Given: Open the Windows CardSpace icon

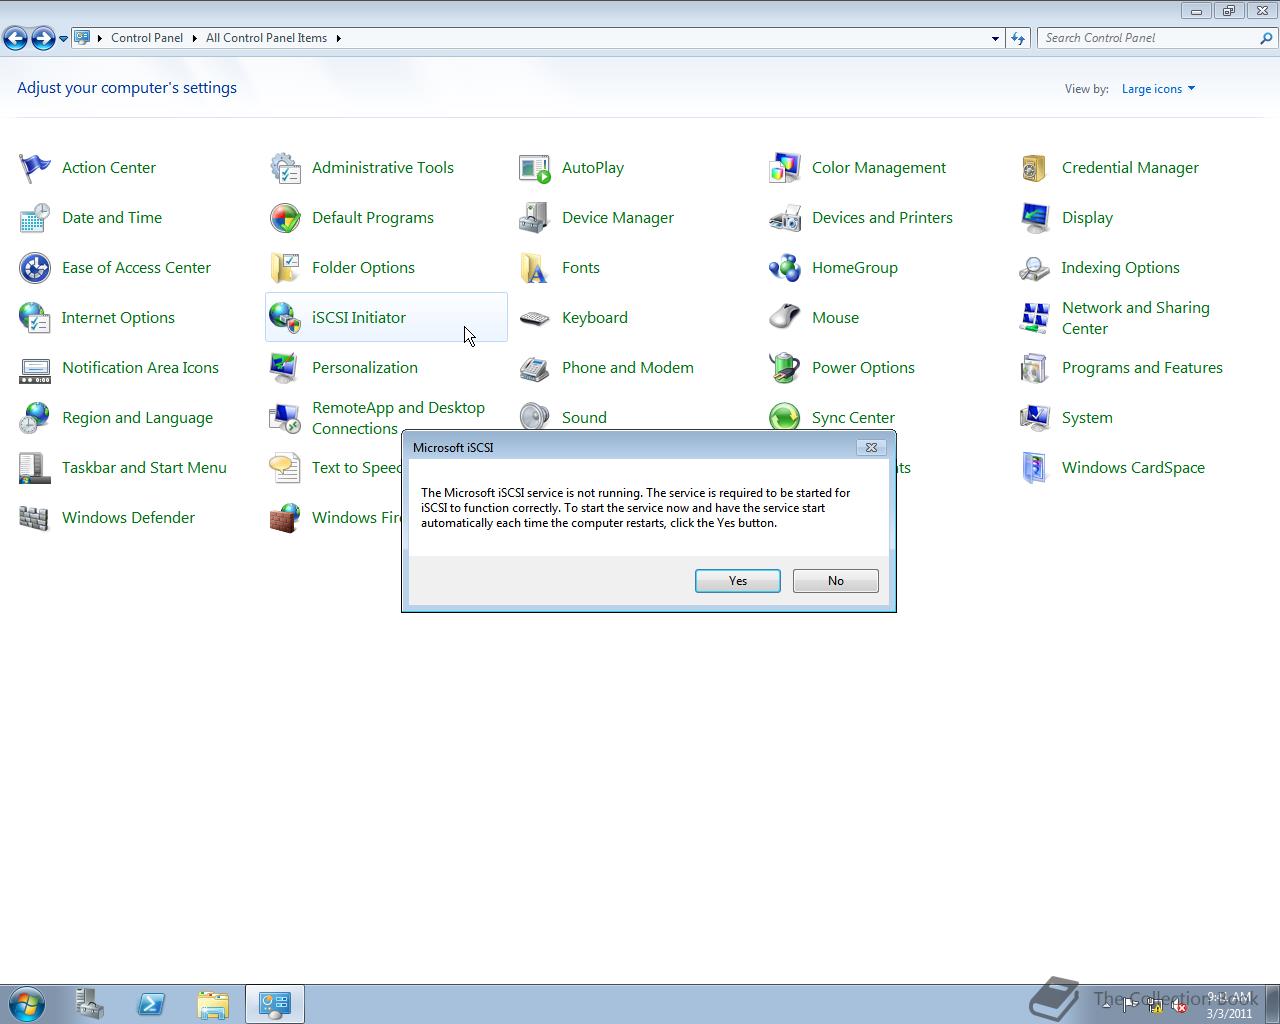Looking at the screenshot, I should coord(1035,467).
